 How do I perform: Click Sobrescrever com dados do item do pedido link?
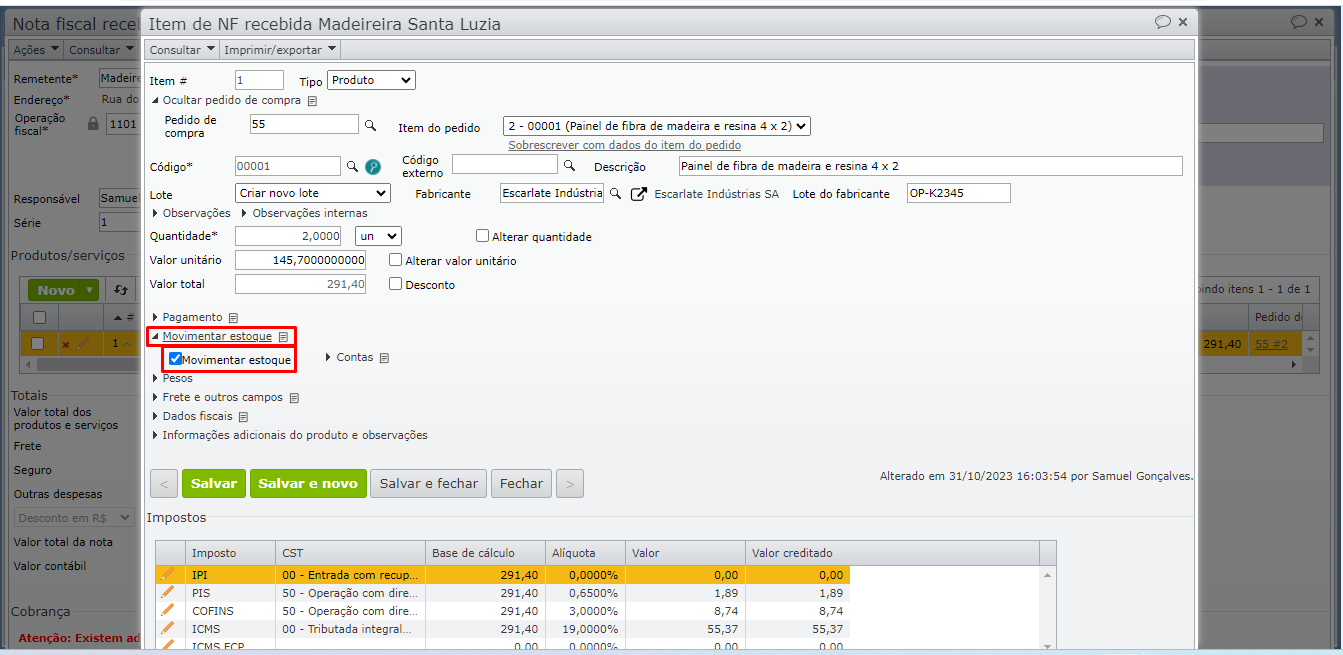pyautogui.click(x=625, y=145)
